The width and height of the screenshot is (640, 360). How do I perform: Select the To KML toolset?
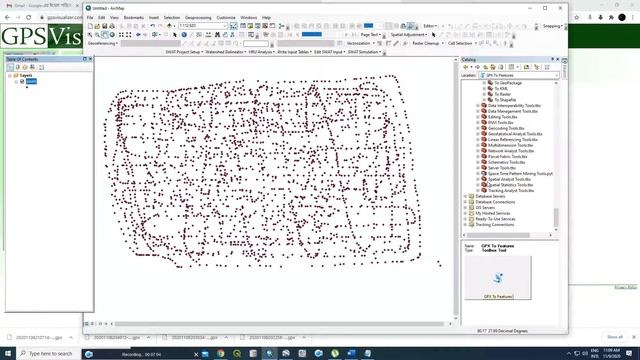click(501, 89)
